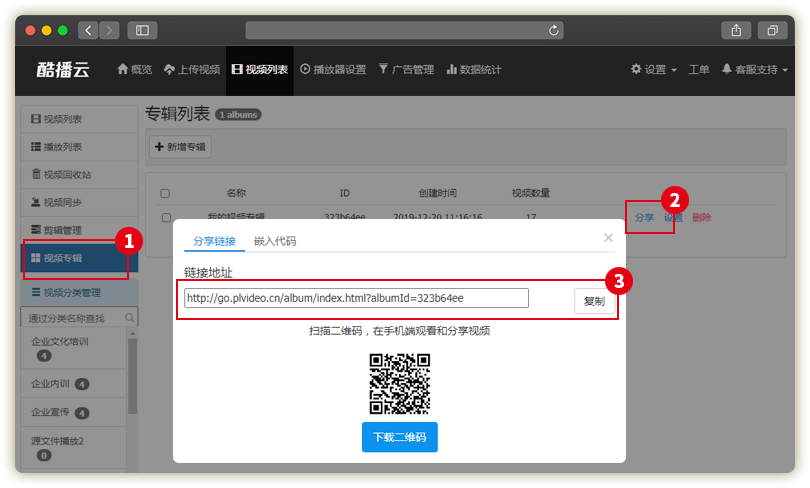Click the Safari sidebar toggle icon
Image resolution: width=810 pixels, height=488 pixels.
click(142, 31)
